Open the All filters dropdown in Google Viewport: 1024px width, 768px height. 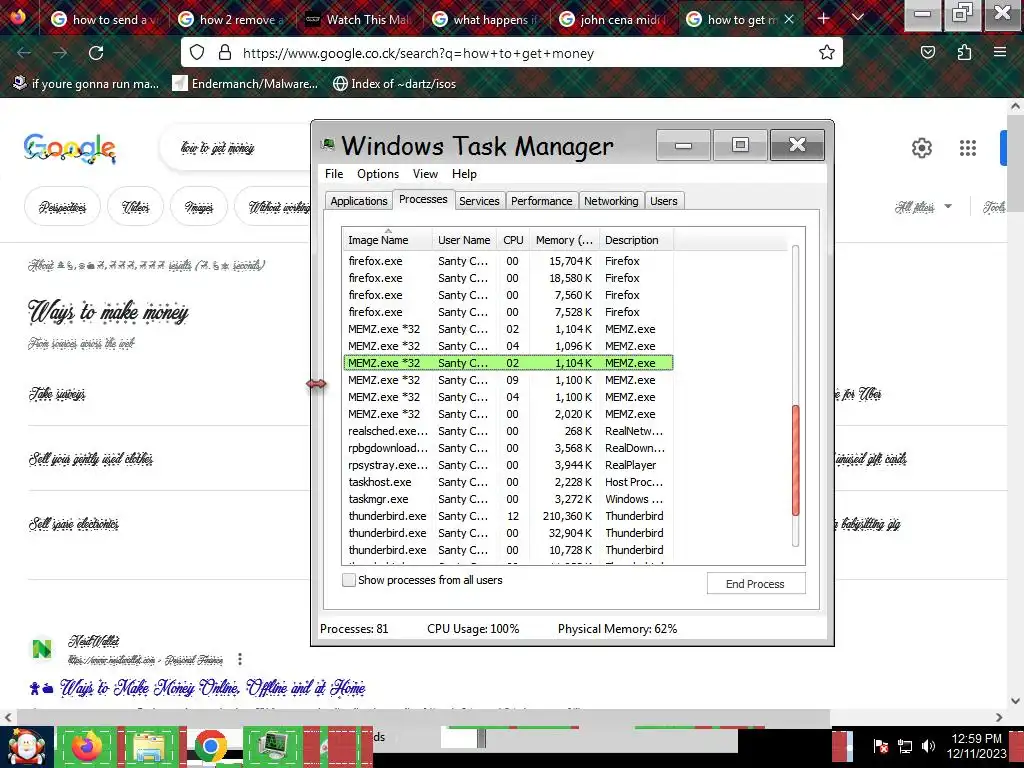click(923, 207)
